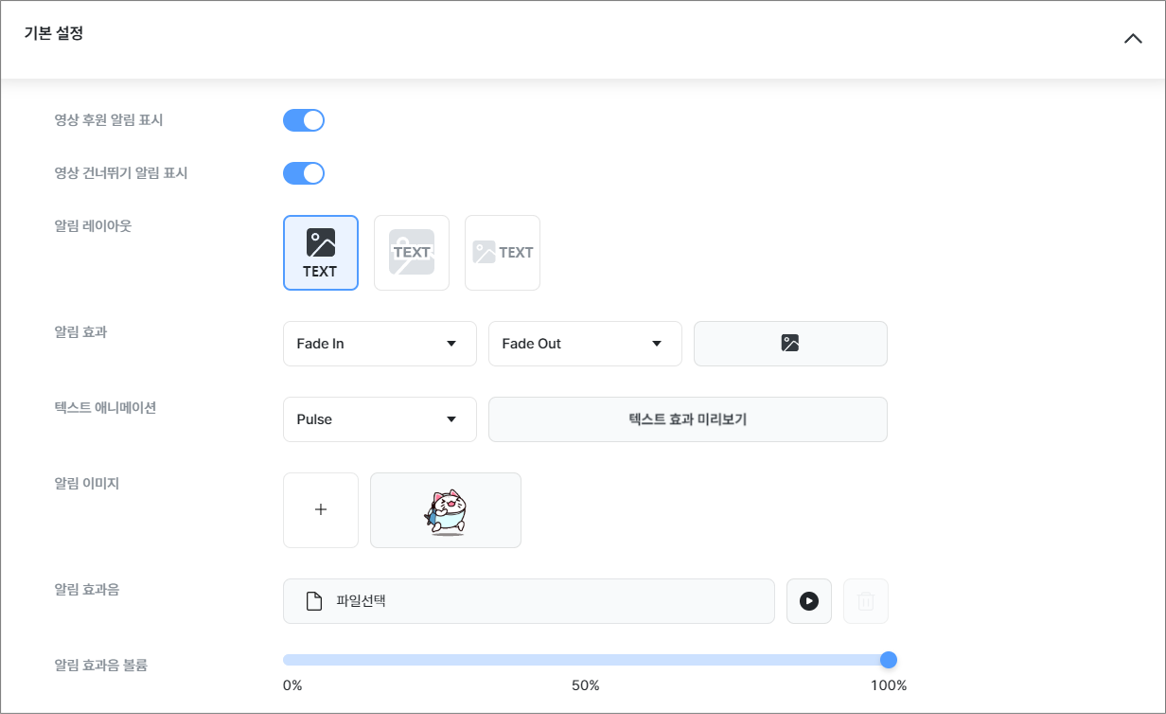Click the alert effect image preview button
The width and height of the screenshot is (1166, 714).
(x=790, y=344)
